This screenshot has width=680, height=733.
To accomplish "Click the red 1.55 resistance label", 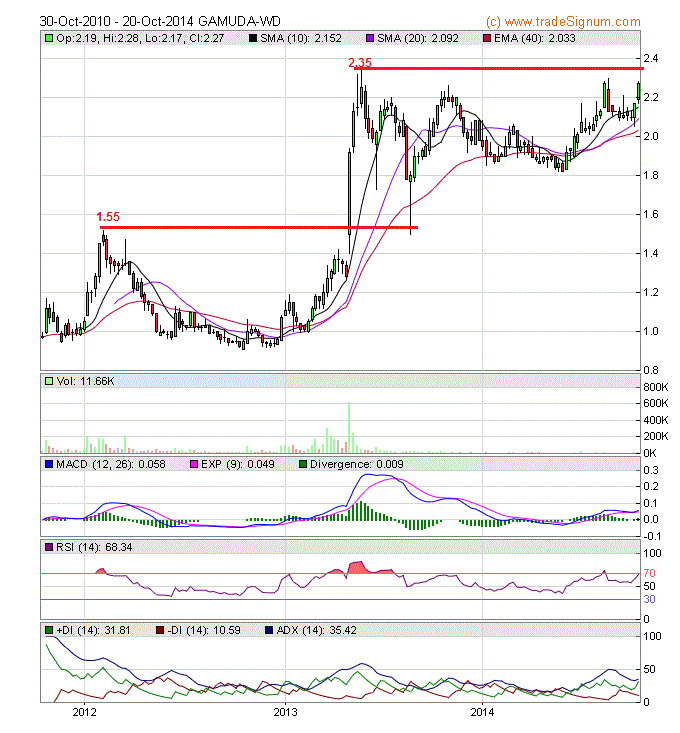I will coord(108,217).
